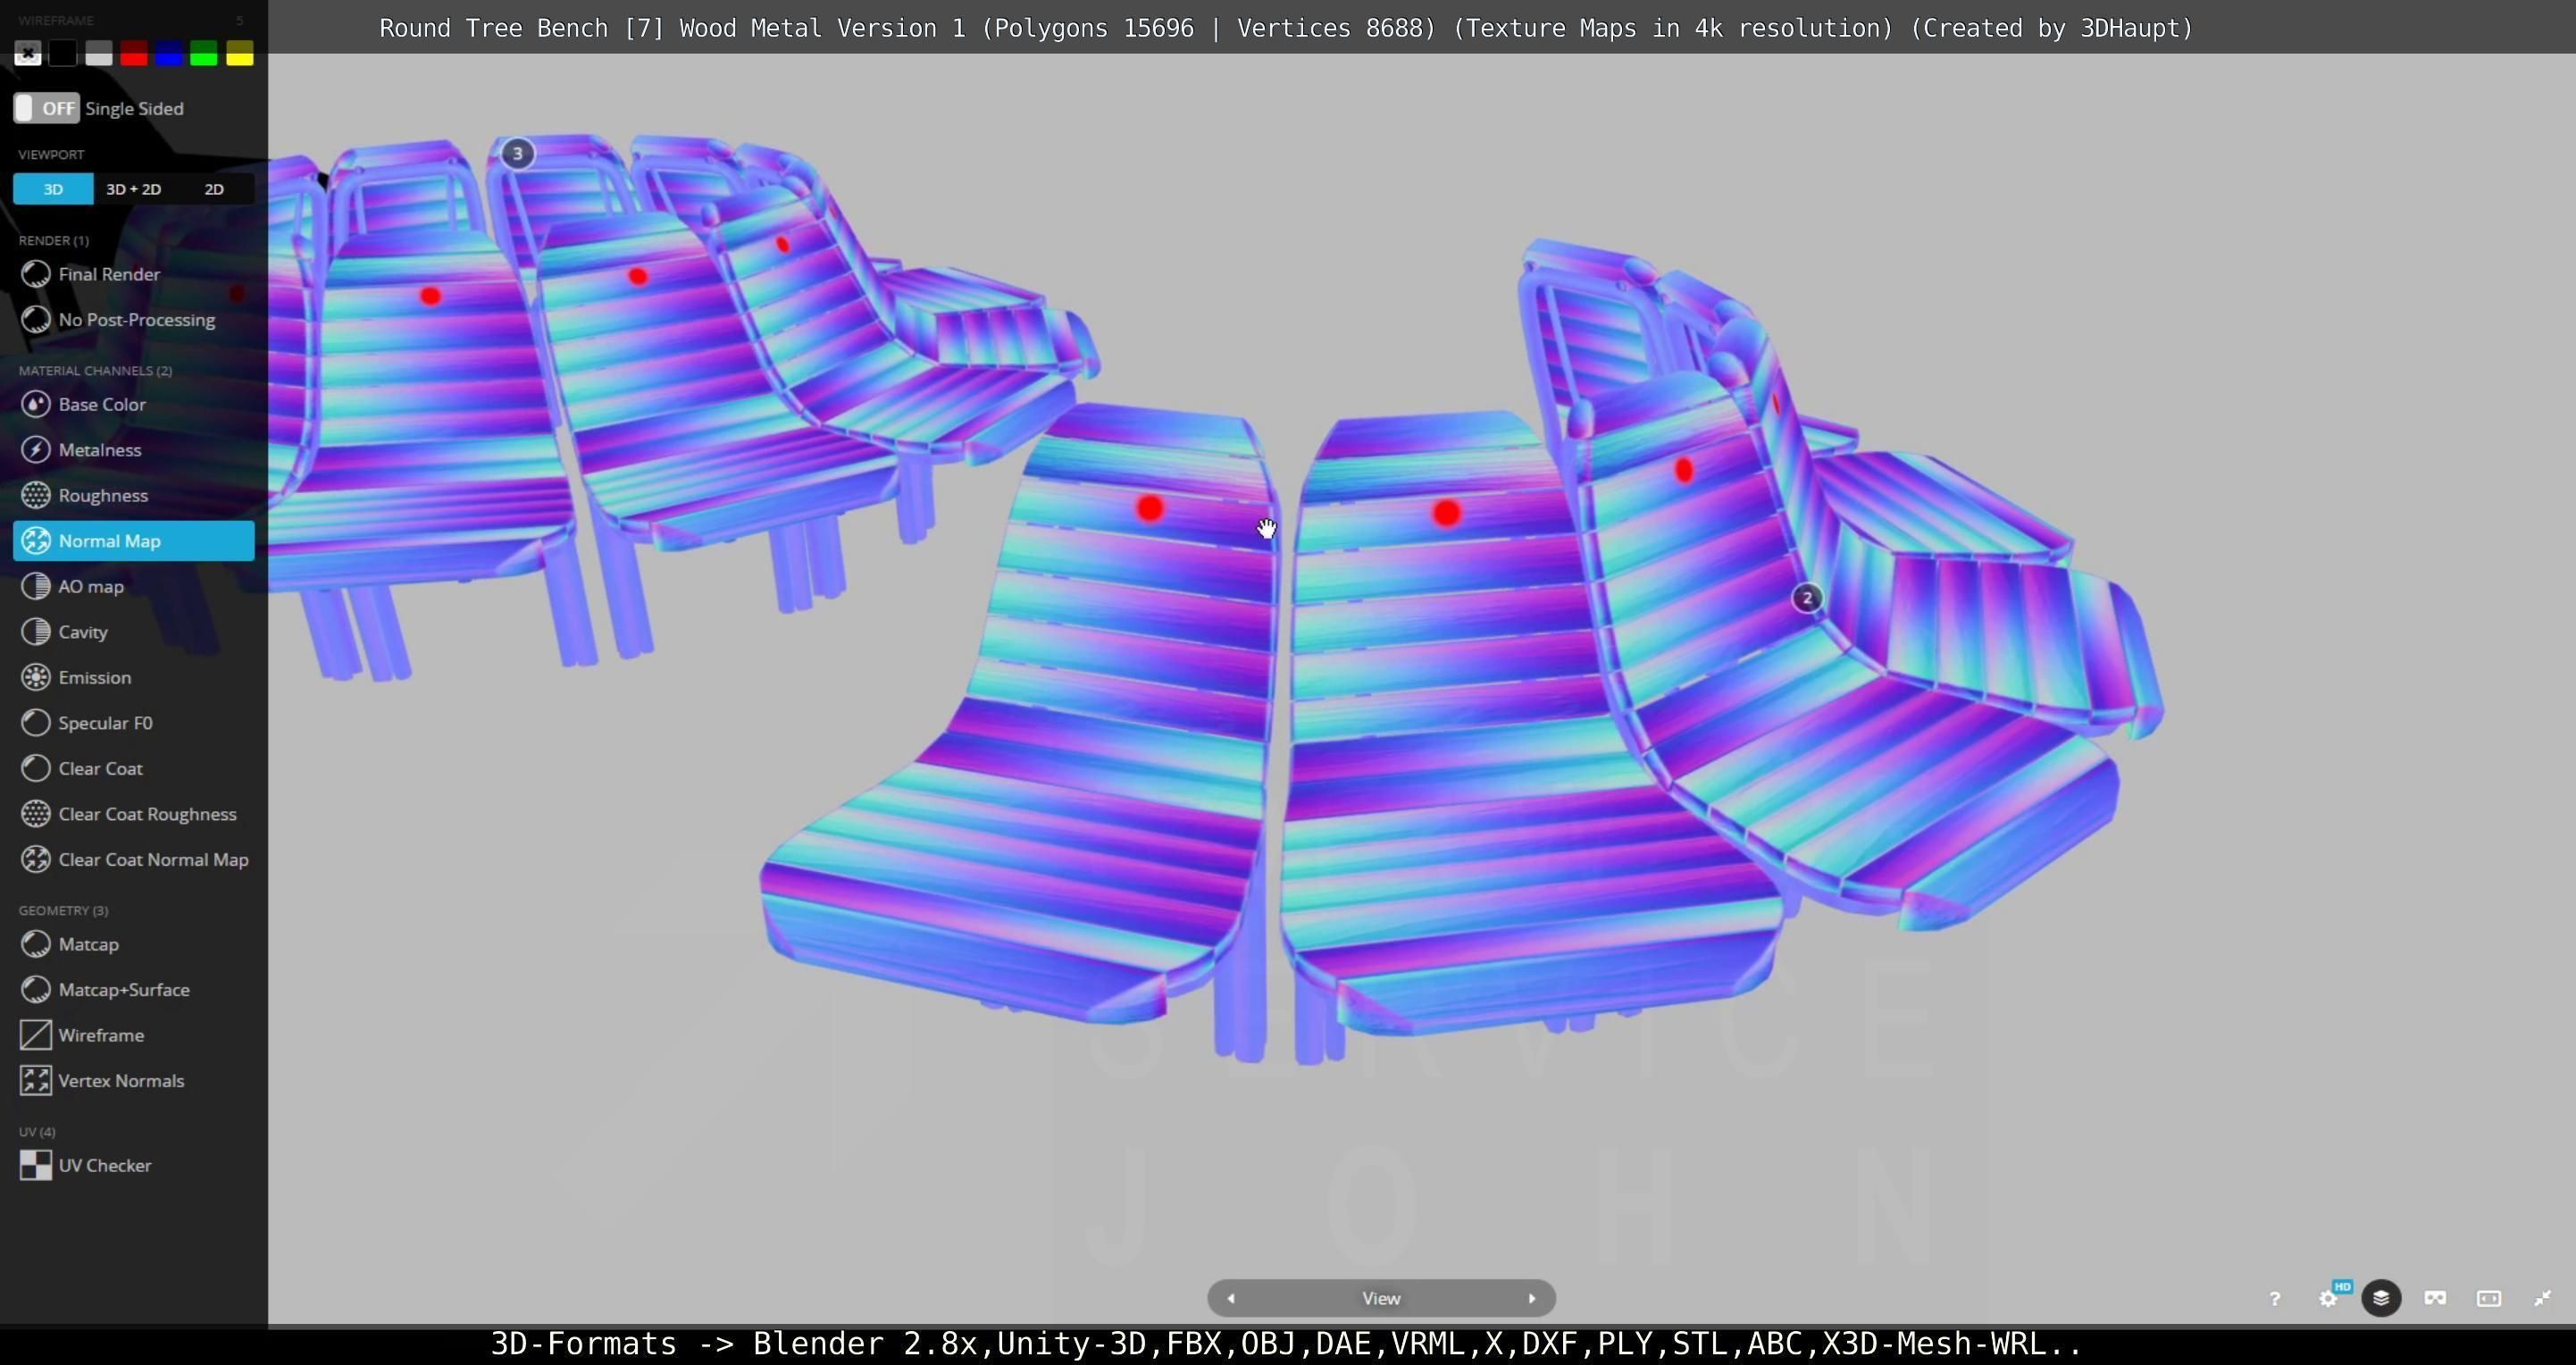Select the Normal Map channel
The width and height of the screenshot is (2576, 1365).
(x=134, y=541)
